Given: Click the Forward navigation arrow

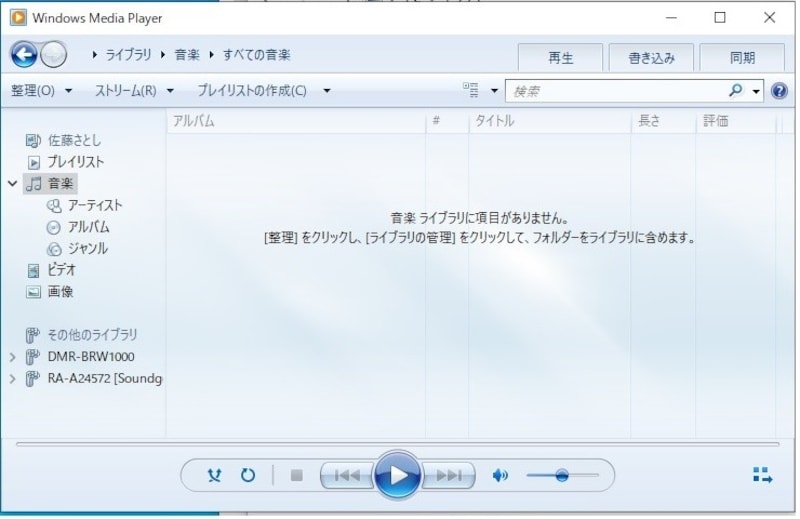Looking at the screenshot, I should click(54, 55).
